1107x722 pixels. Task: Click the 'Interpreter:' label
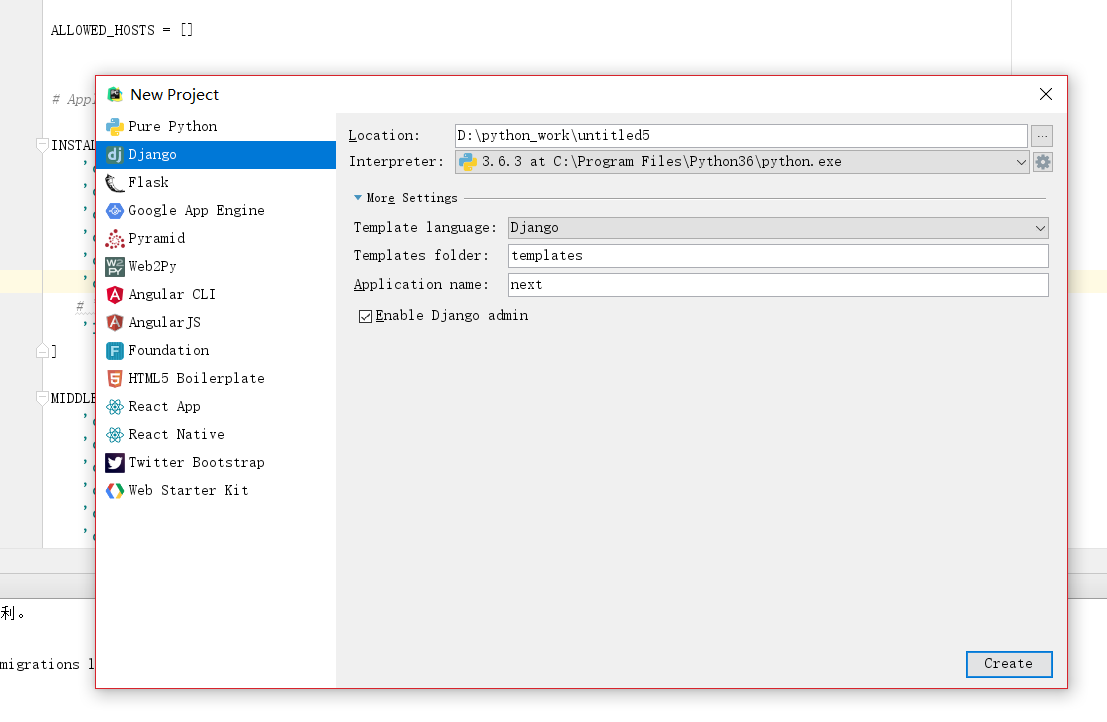(x=396, y=162)
